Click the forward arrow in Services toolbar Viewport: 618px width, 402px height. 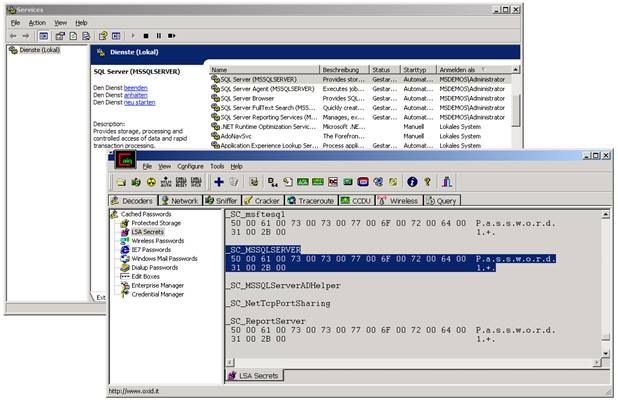(26, 36)
